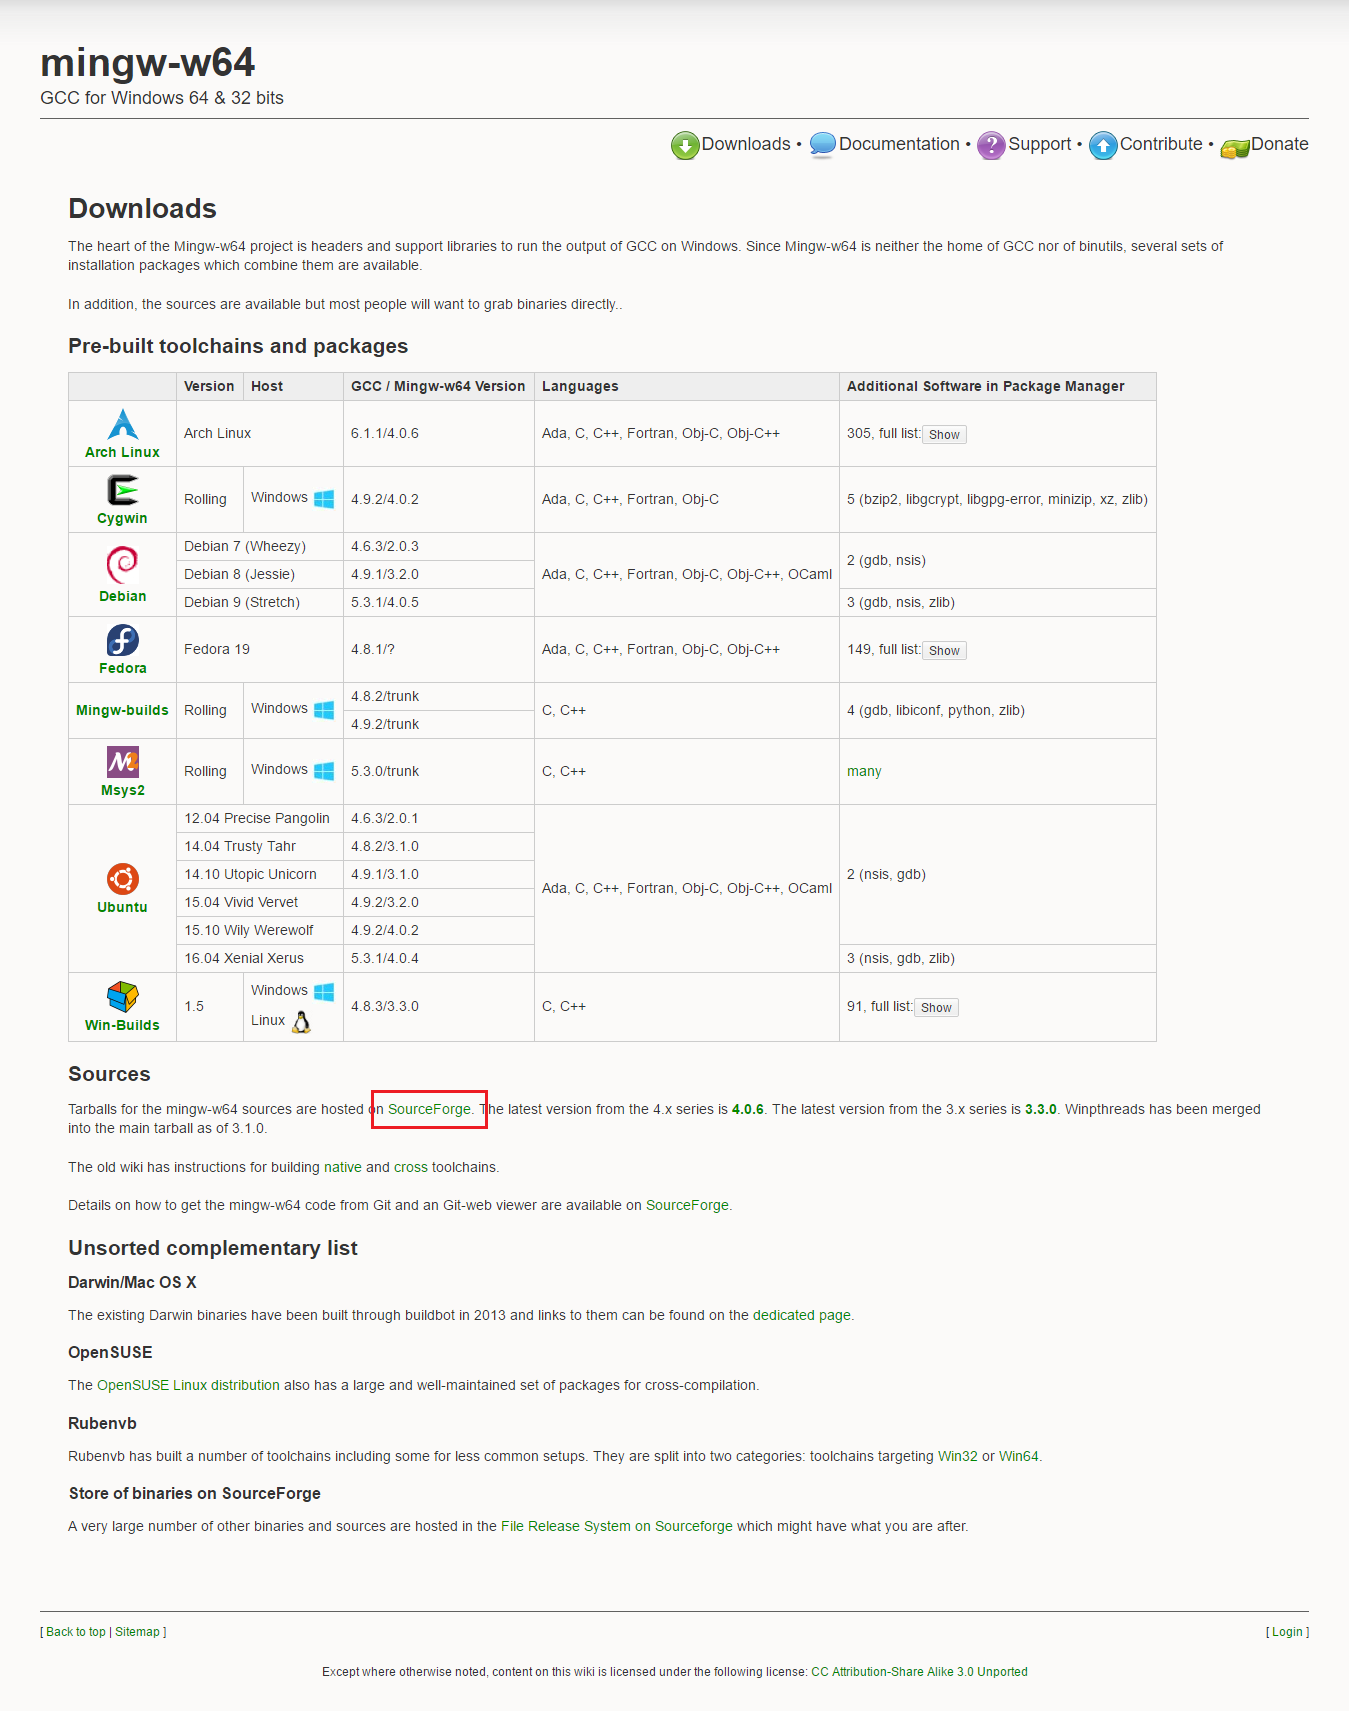Click the 'GCC / Mingw-w64 Version' column header
The image size is (1349, 1711).
438,386
